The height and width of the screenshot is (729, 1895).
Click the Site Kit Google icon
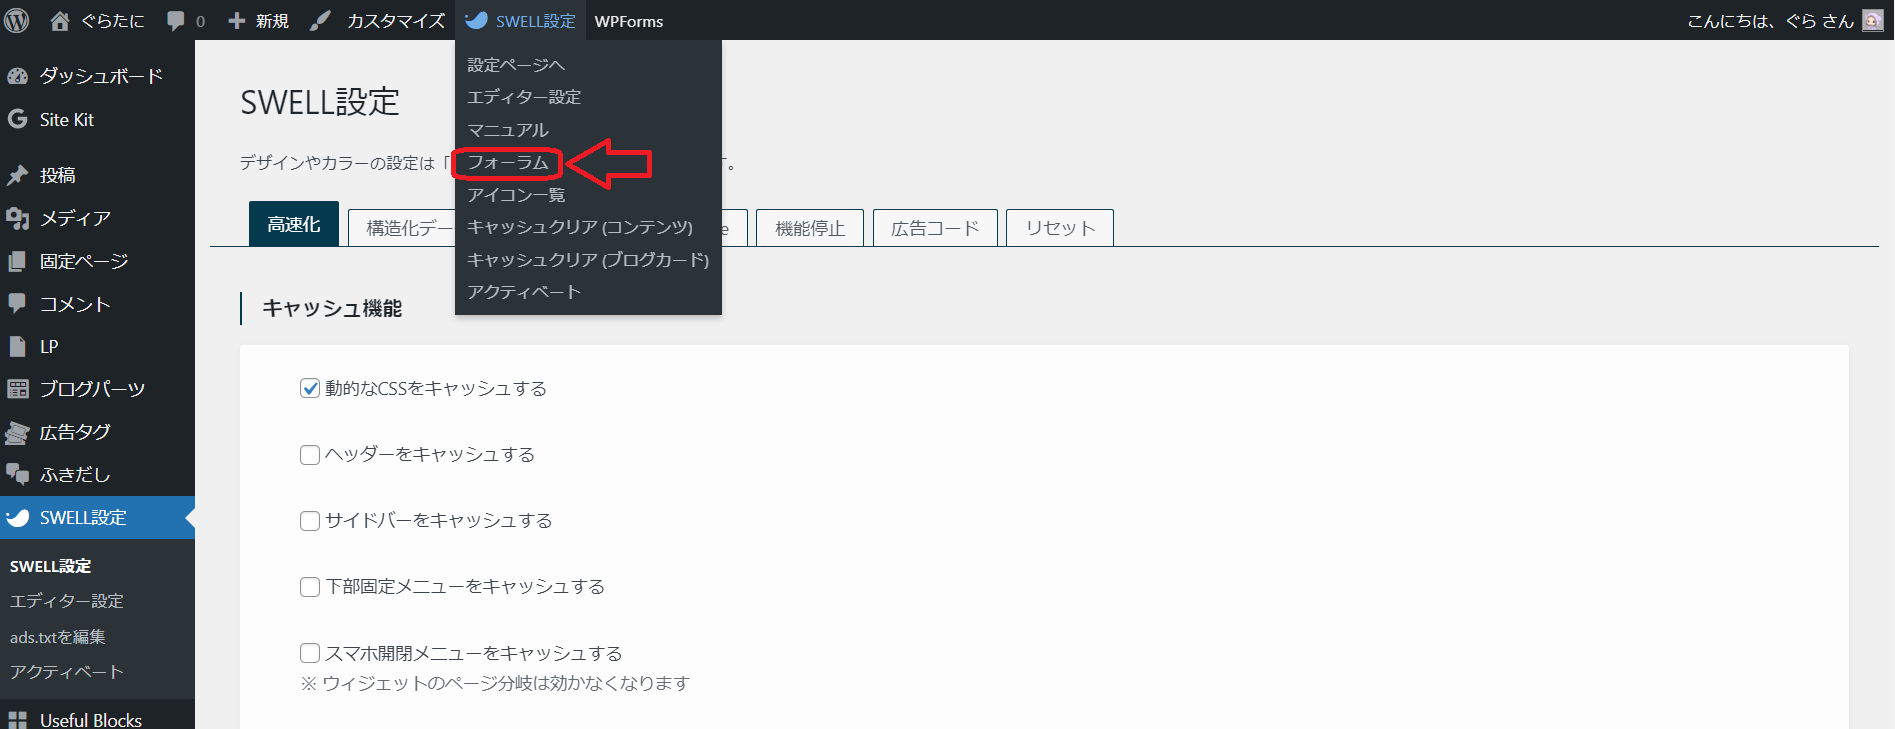click(x=17, y=120)
